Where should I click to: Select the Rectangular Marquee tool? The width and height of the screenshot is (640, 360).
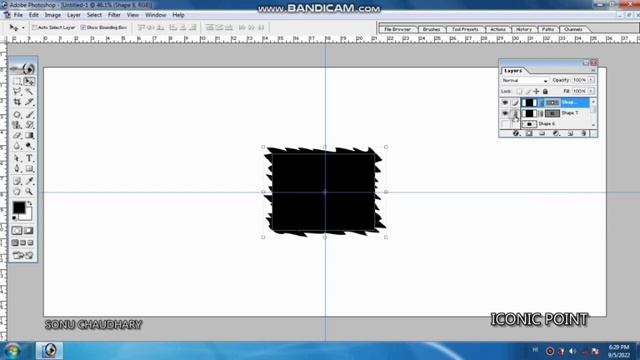point(17,81)
